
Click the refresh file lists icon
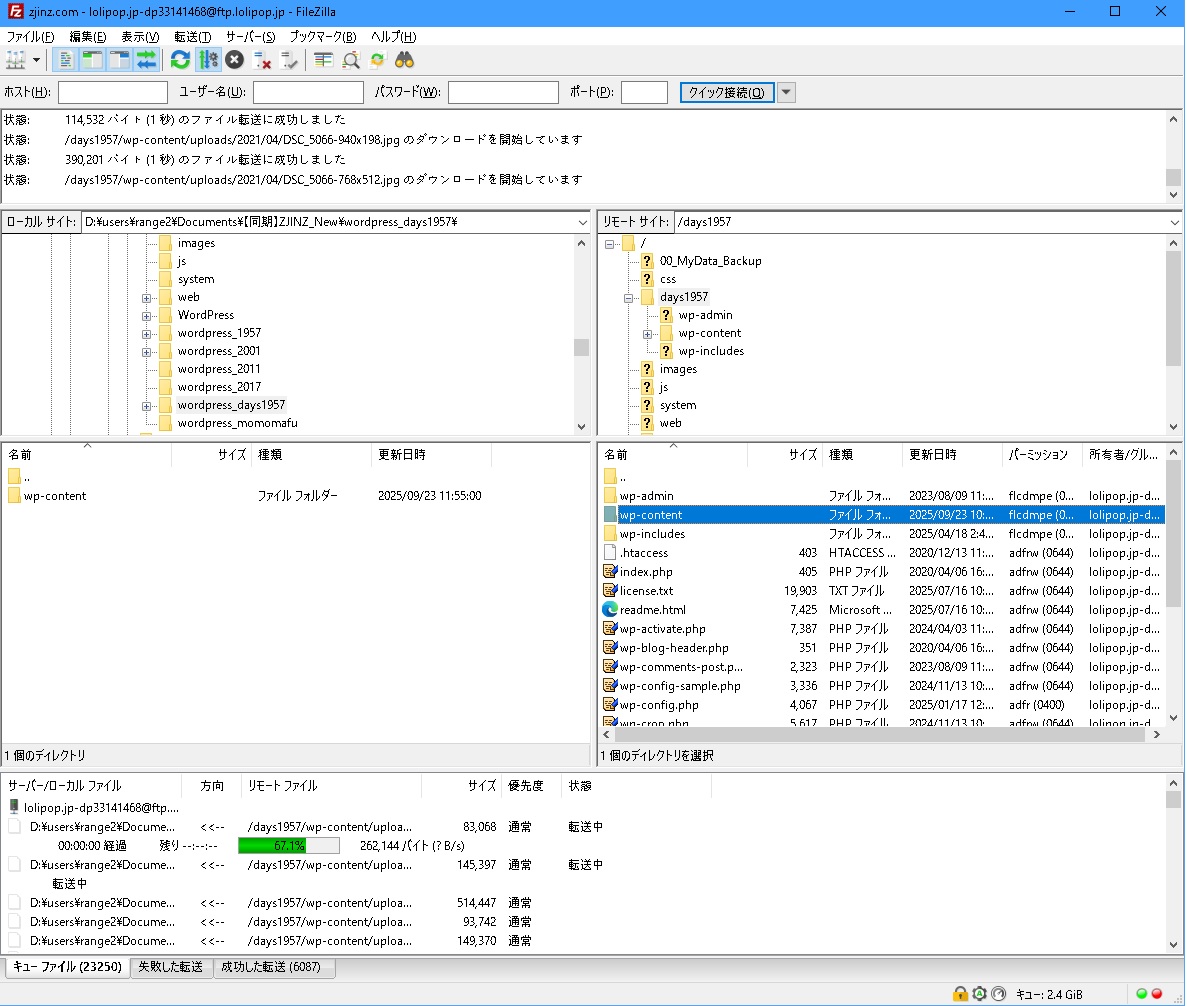point(180,60)
